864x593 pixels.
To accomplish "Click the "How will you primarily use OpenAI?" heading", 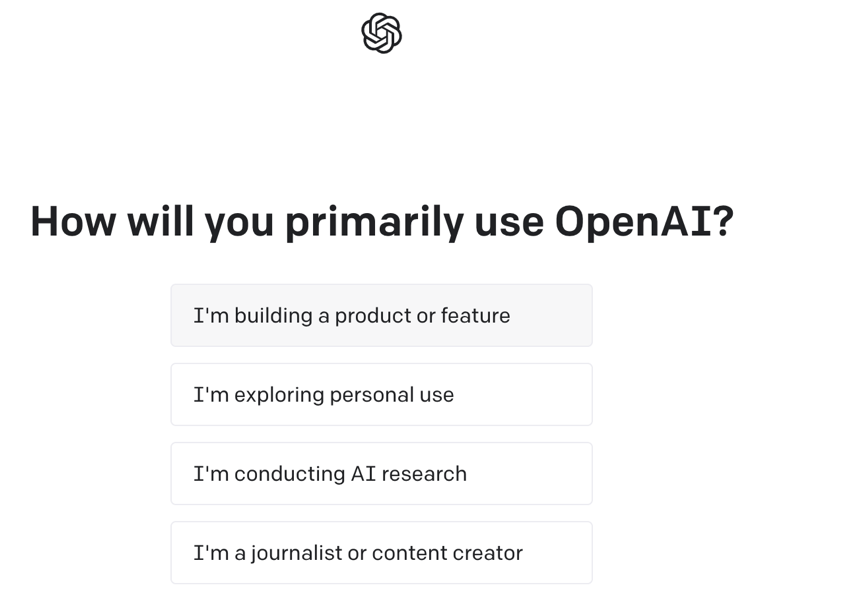I will point(382,222).
